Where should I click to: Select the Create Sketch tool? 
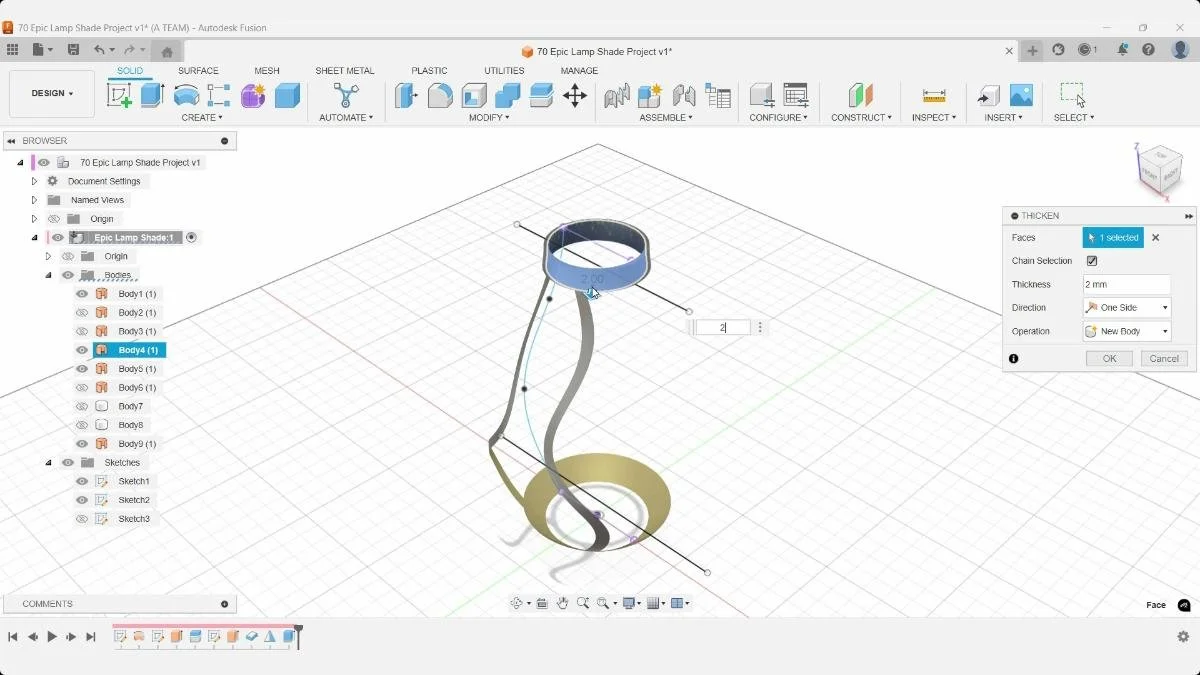tap(119, 95)
